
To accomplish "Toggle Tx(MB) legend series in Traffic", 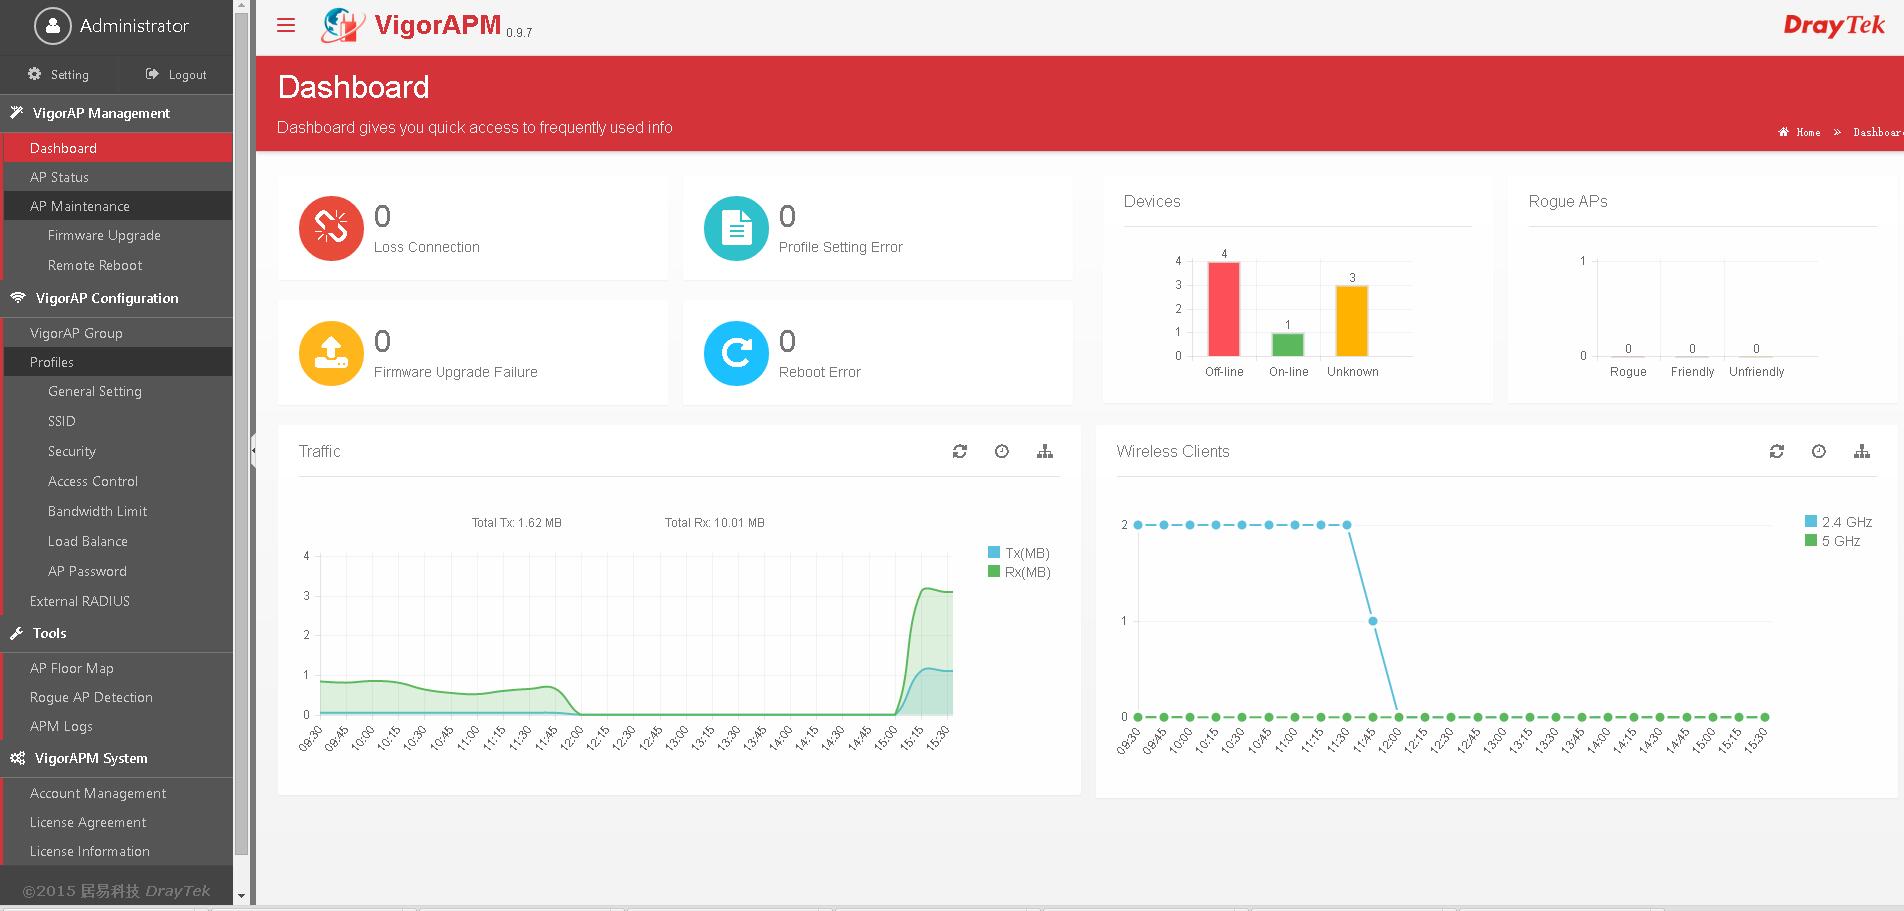I will pos(1019,553).
